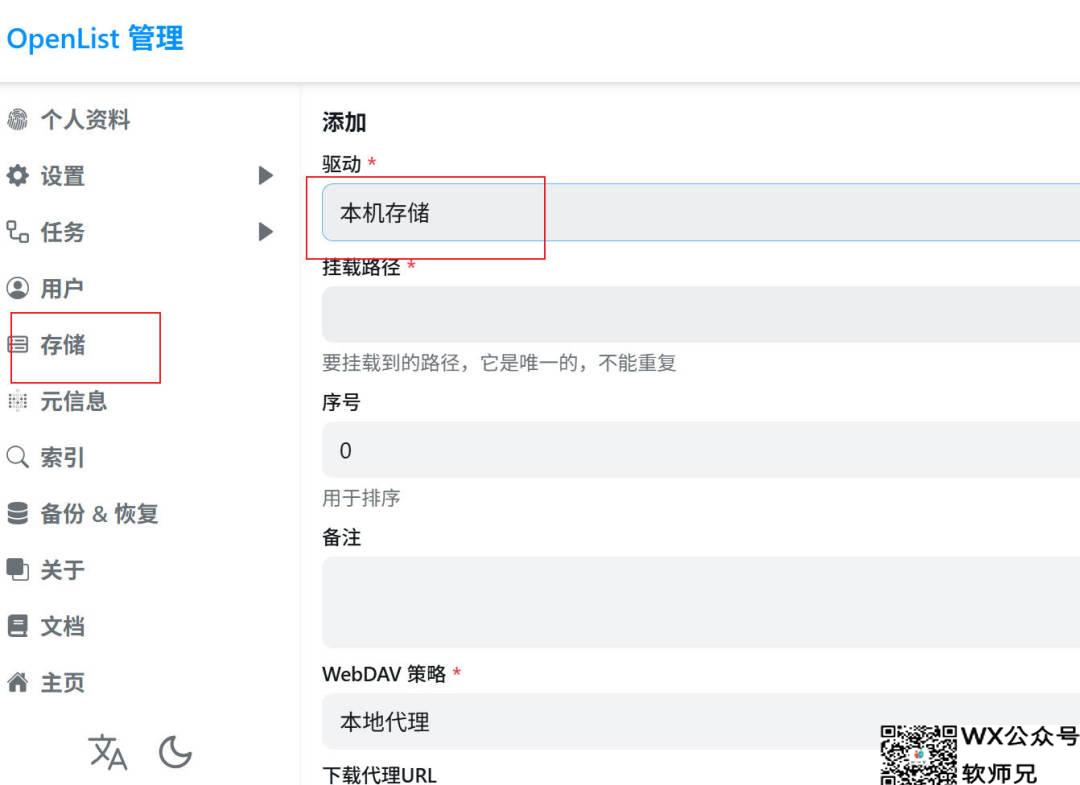Expand the 设置 submenu arrow
Screen dimensions: 1080x785
266,176
